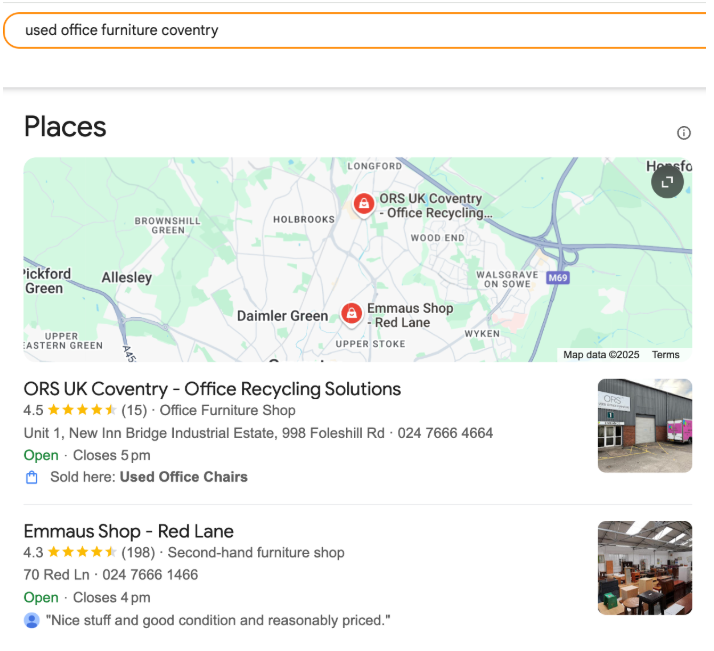Image resolution: width=714 pixels, height=651 pixels.
Task: View the ORS warehouse photo thumbnail
Action: tap(645, 426)
